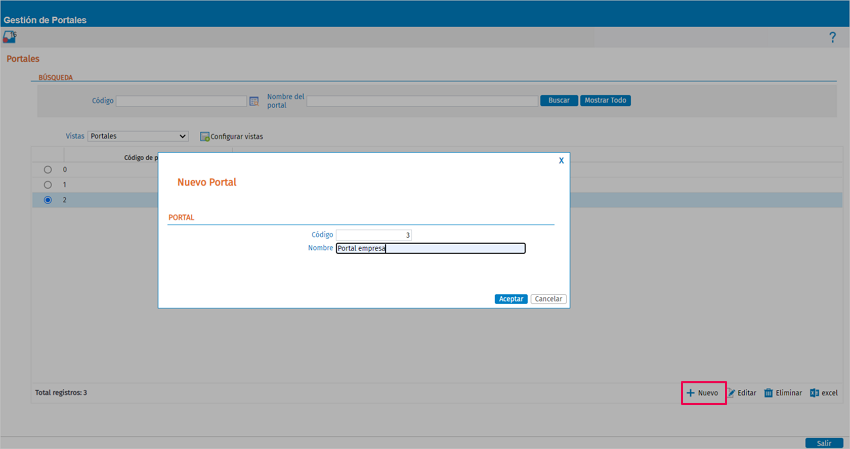This screenshot has height=449, width=850.
Task: Select the radio button for row 1
Action: [48, 185]
